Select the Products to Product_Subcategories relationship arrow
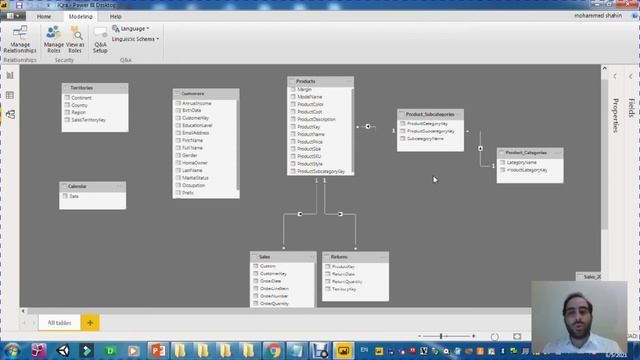Screen dimensions: 640x360 (368, 127)
